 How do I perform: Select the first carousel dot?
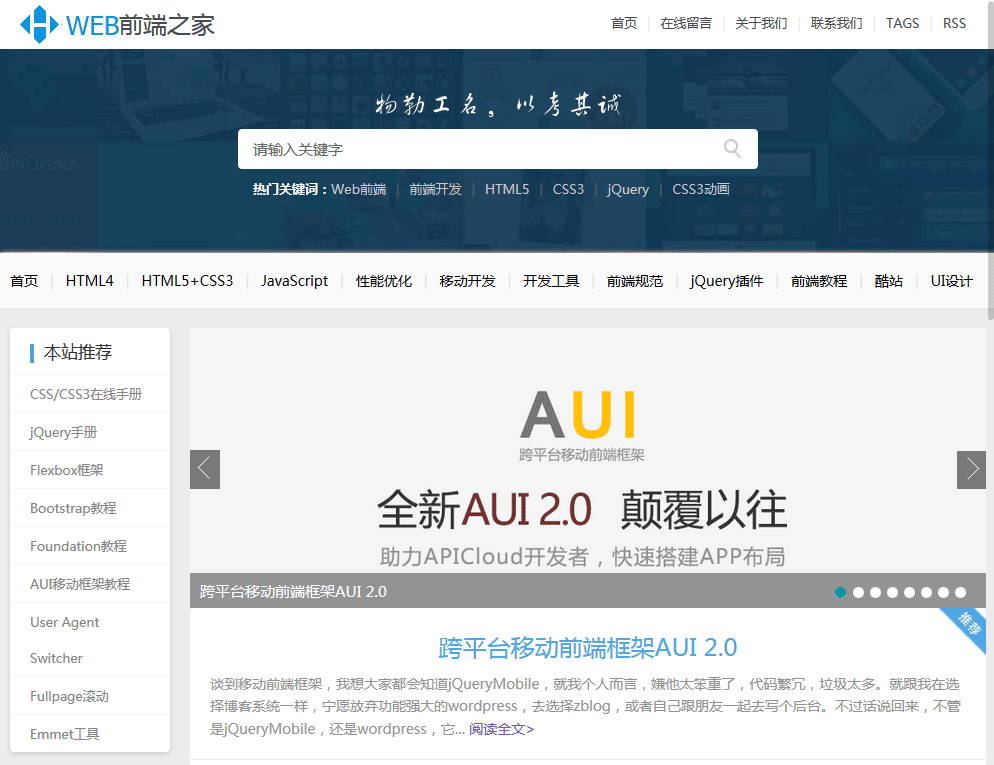click(x=841, y=592)
